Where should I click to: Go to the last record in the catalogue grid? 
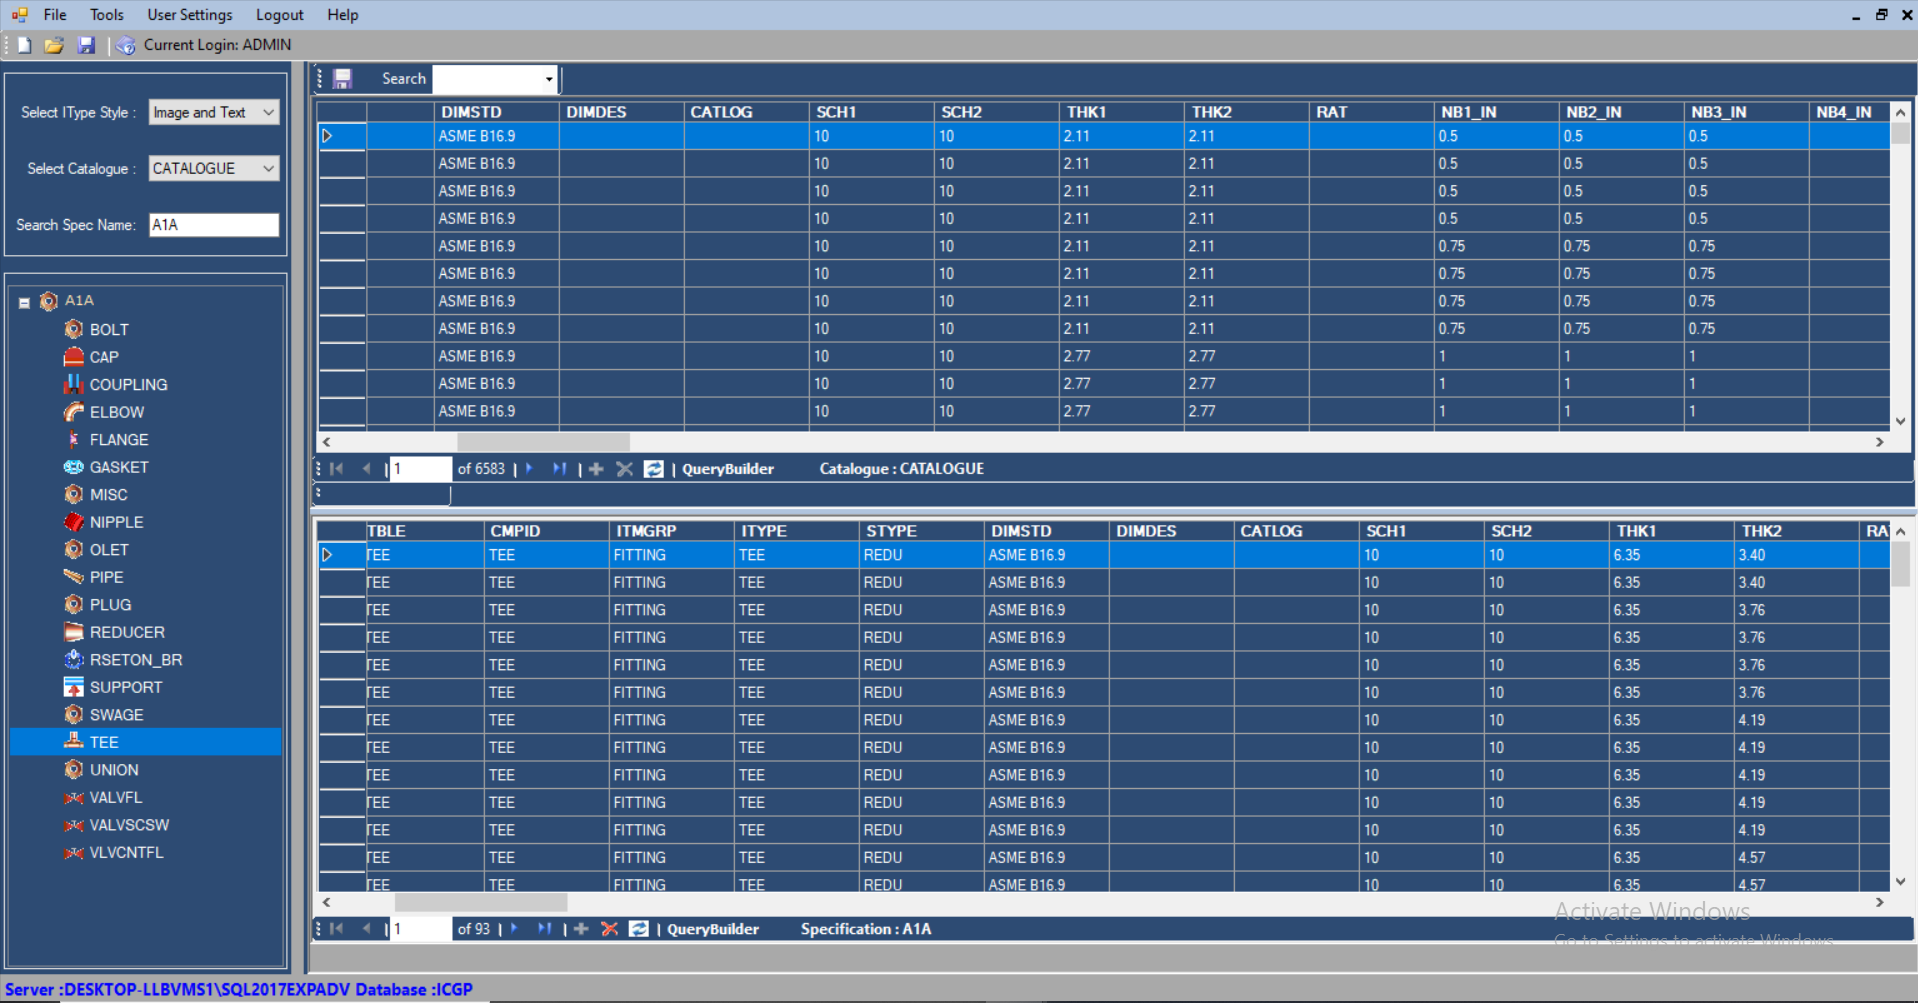[x=559, y=469]
